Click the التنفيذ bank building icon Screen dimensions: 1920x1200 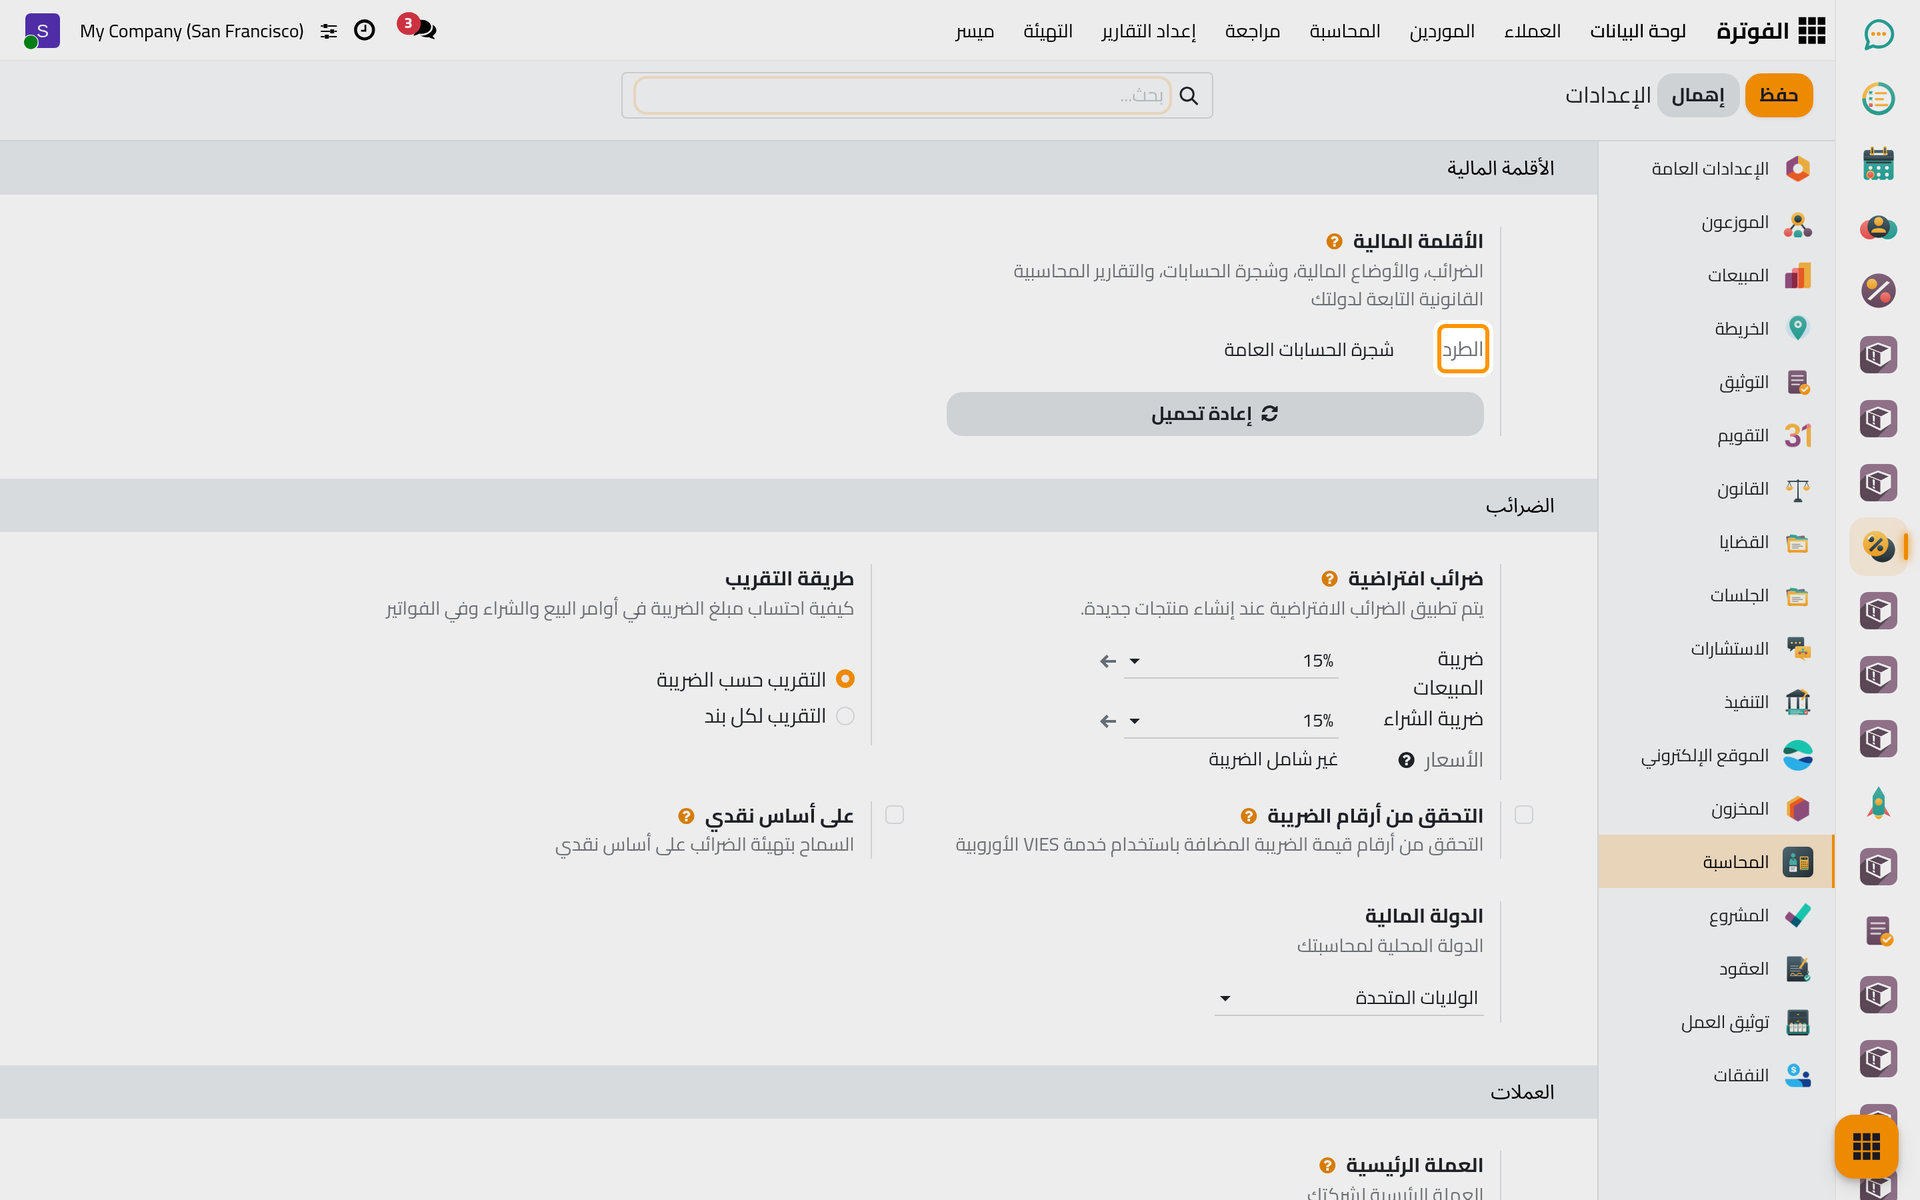(1798, 702)
